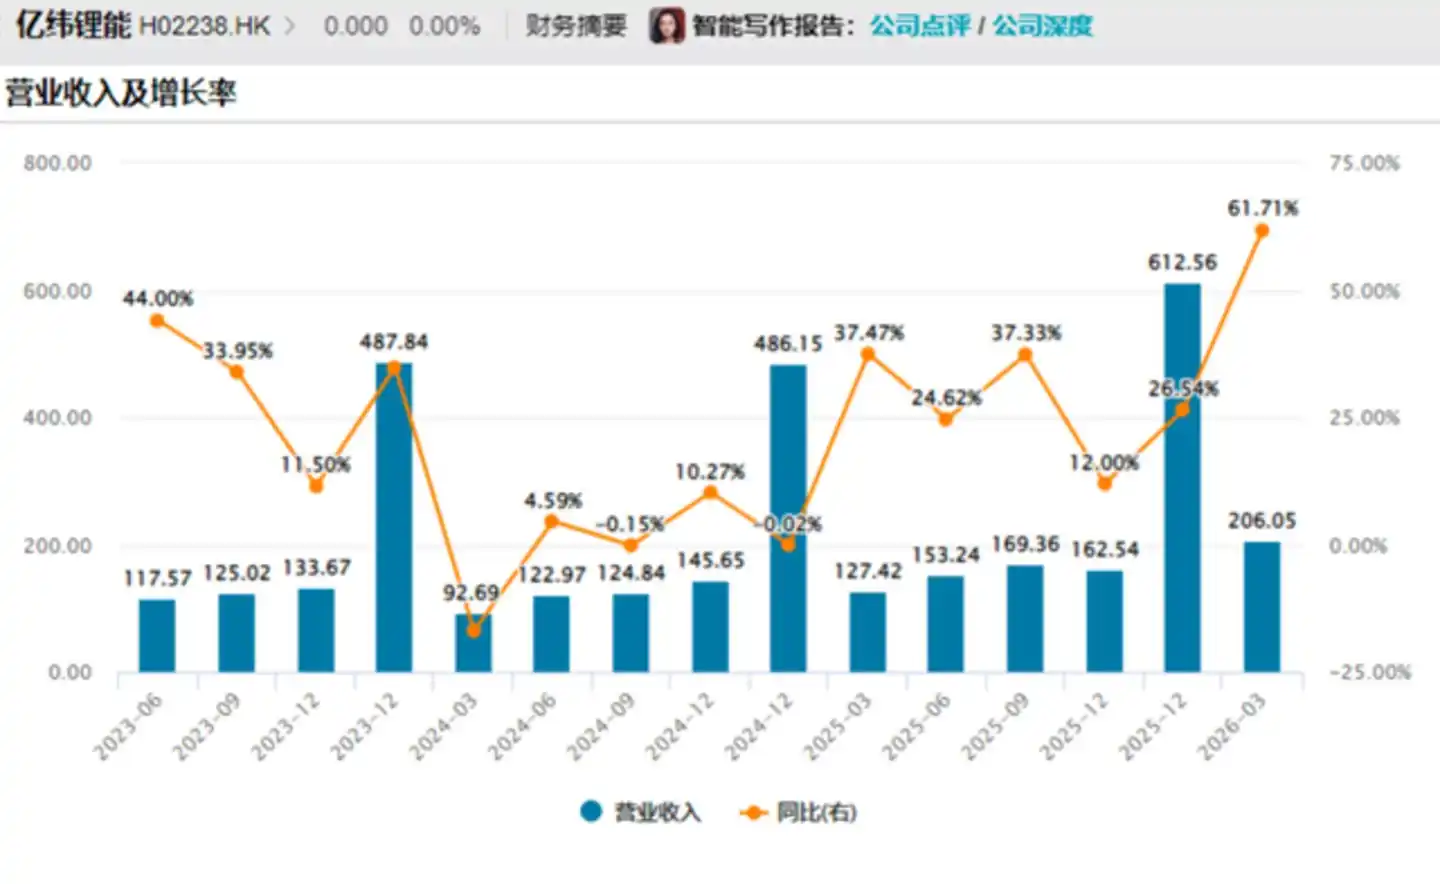Click the -0.02% growth data point

pyautogui.click(x=788, y=545)
